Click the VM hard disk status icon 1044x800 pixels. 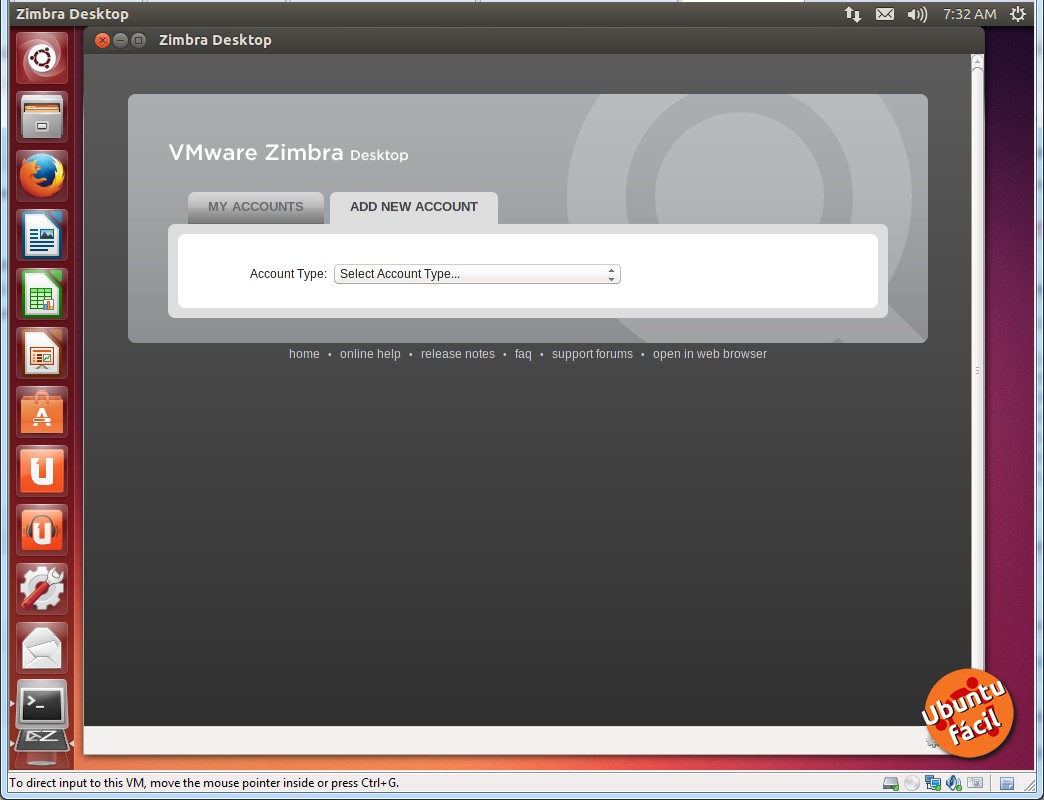click(x=890, y=784)
